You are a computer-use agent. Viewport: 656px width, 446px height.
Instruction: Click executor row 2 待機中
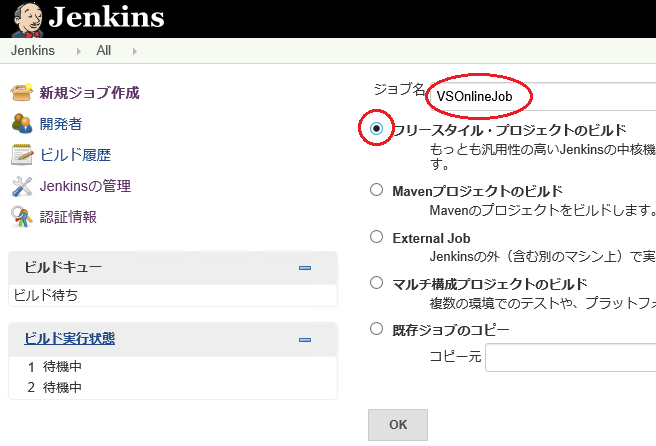pos(54,387)
